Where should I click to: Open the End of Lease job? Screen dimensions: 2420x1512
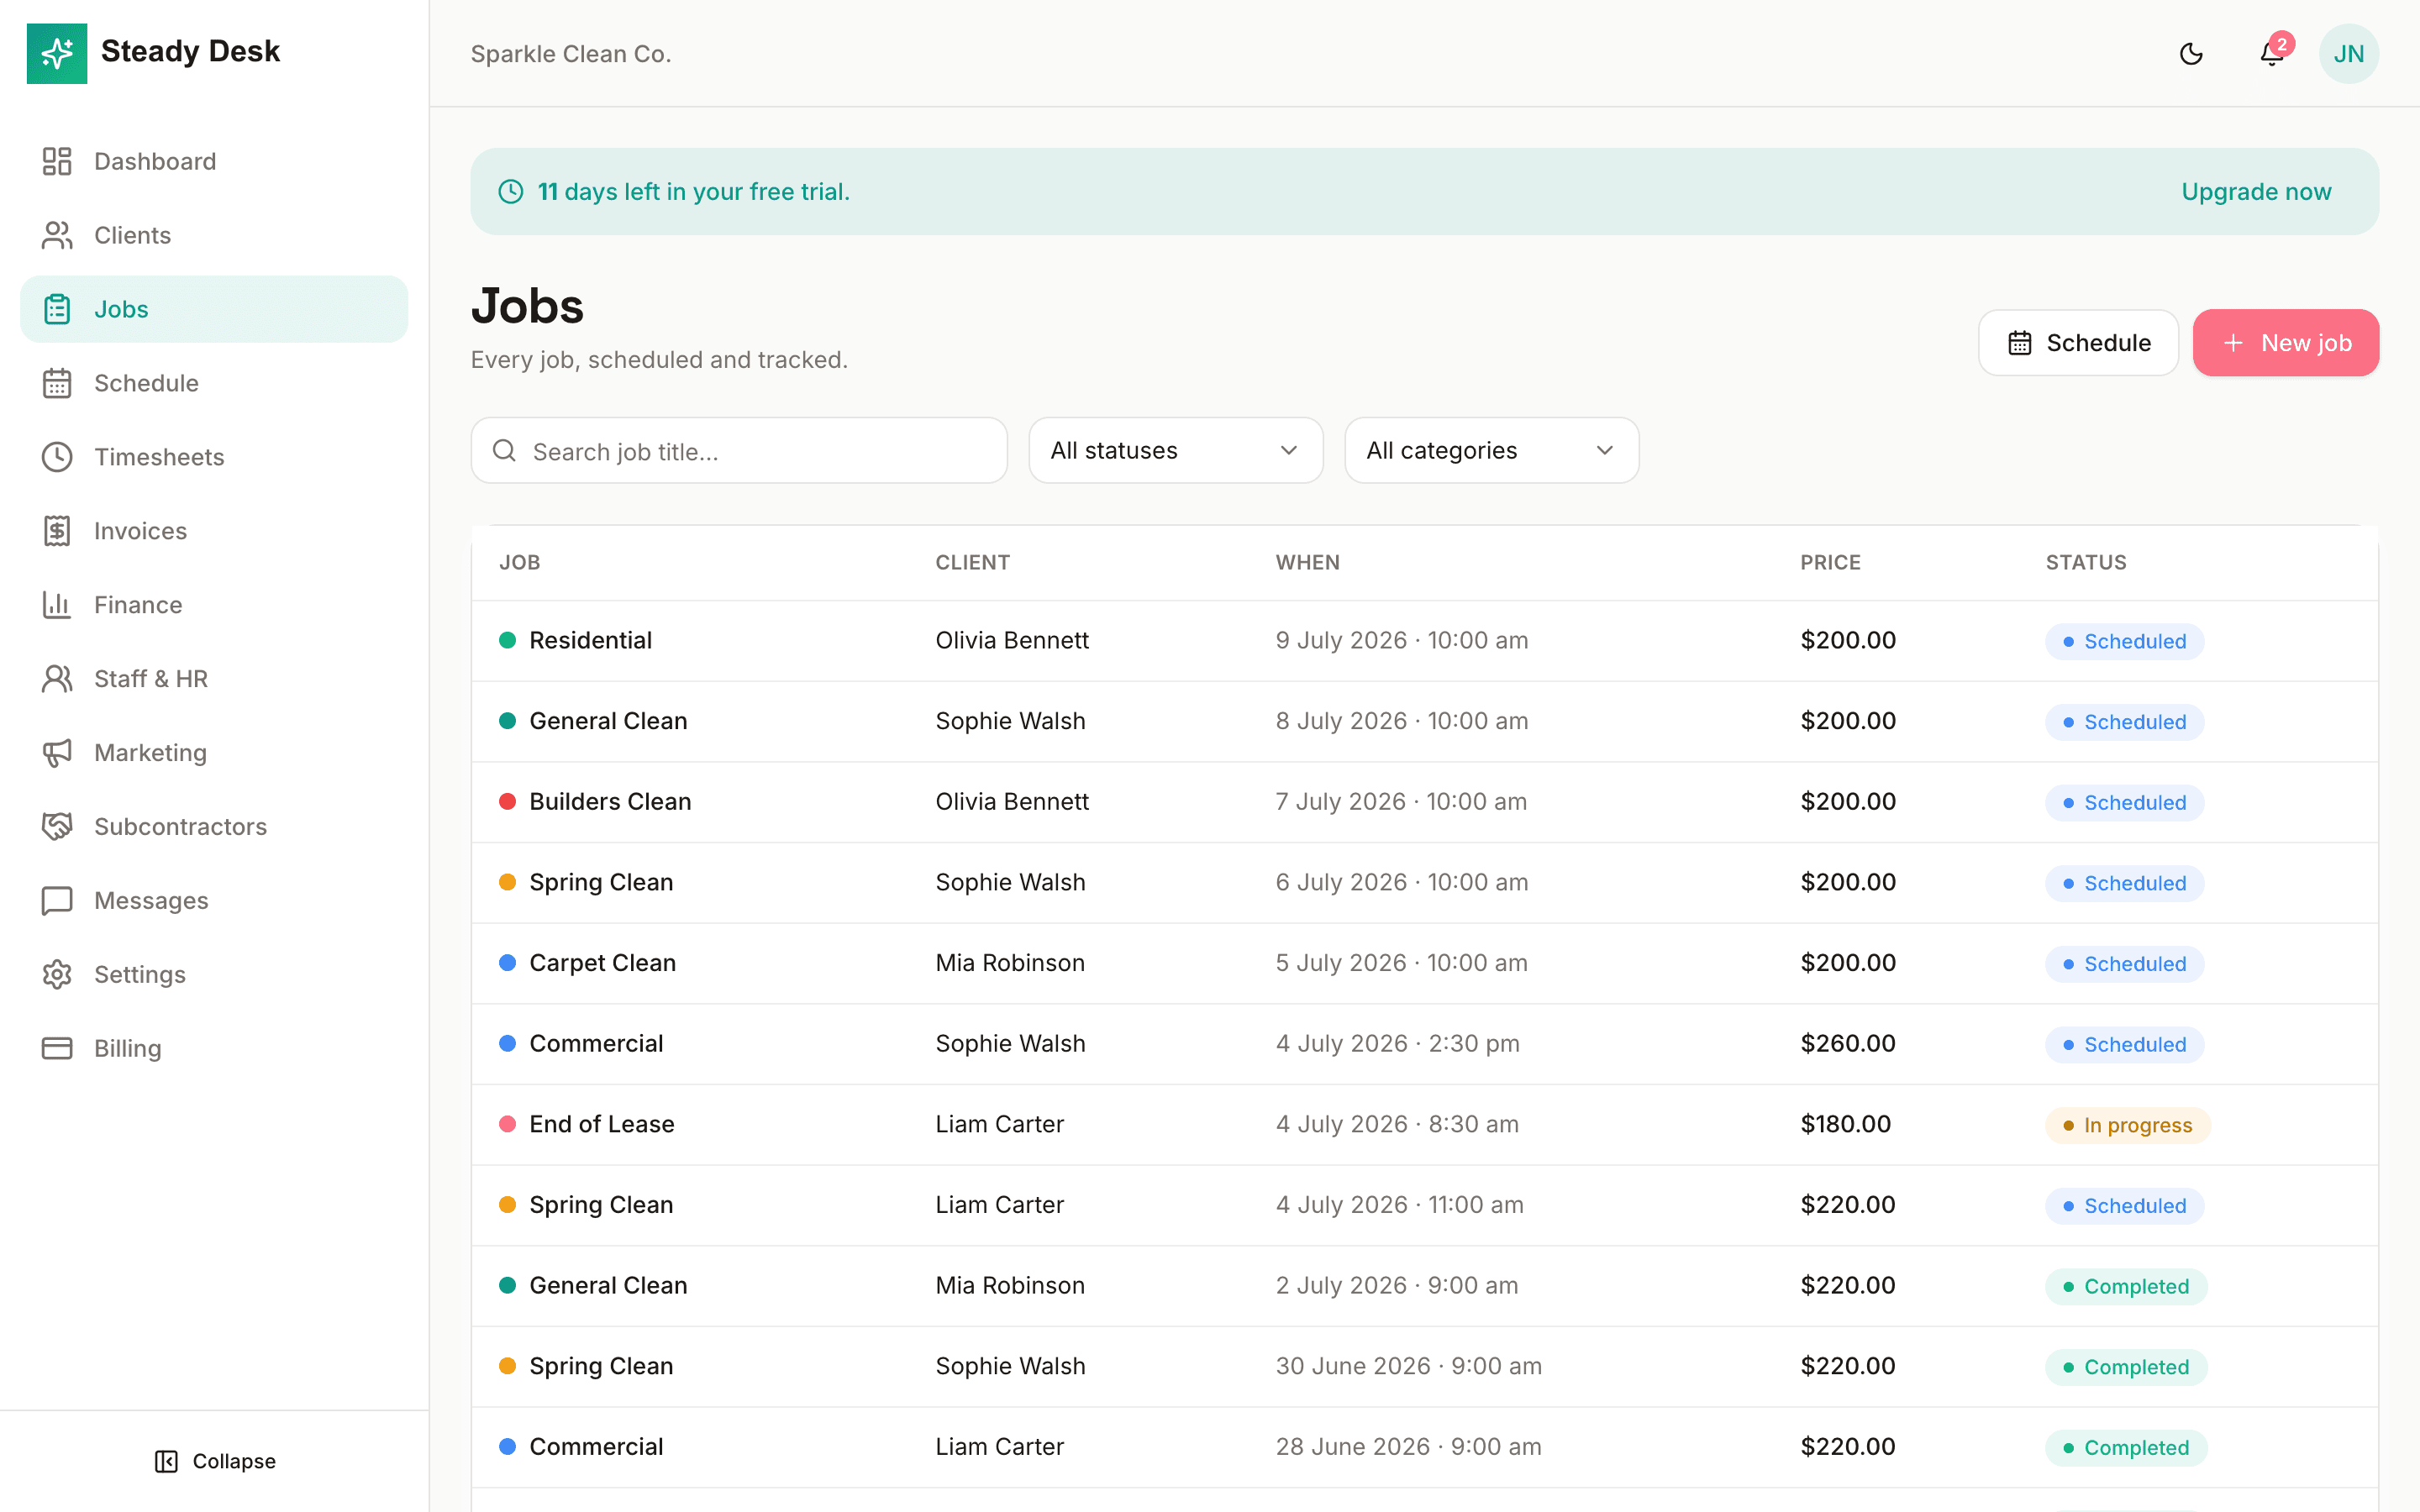tap(1424, 1125)
